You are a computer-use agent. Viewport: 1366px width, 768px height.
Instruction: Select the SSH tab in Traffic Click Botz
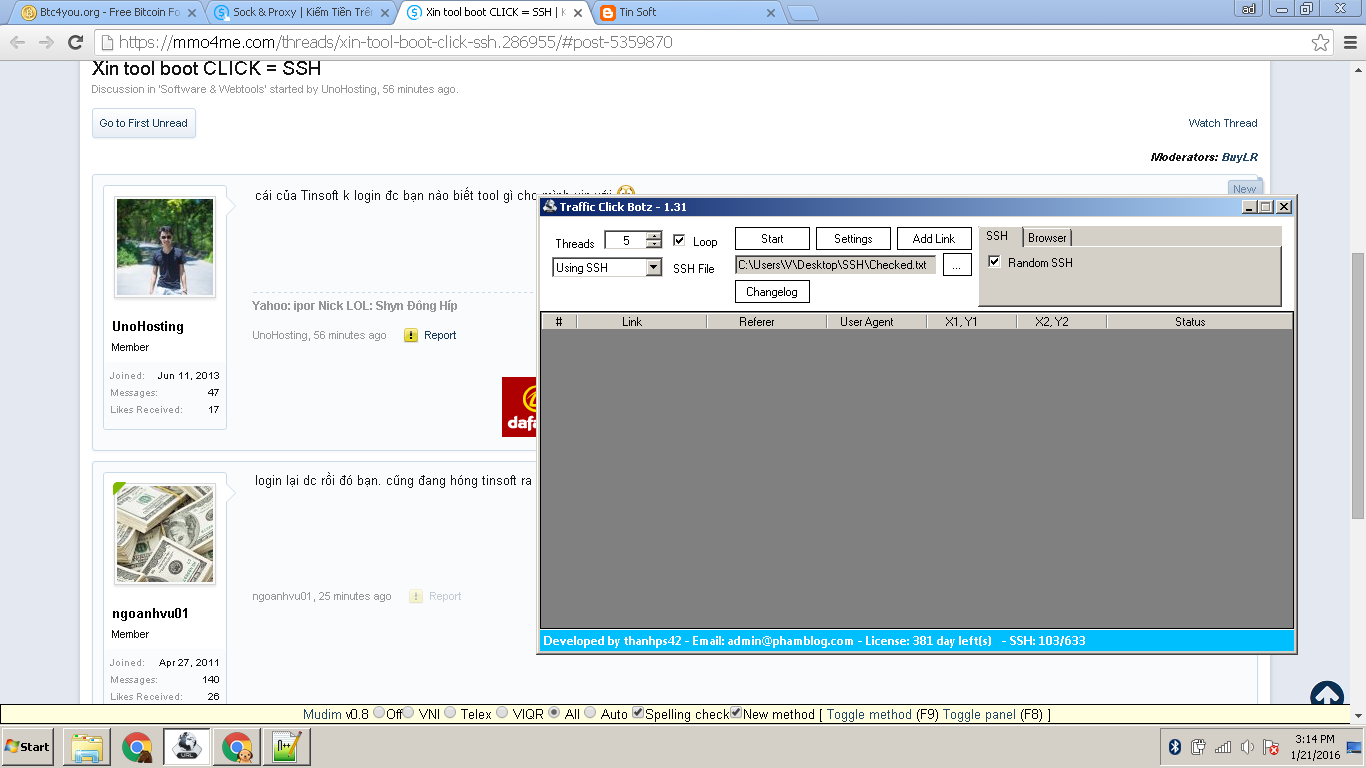pyautogui.click(x=997, y=236)
